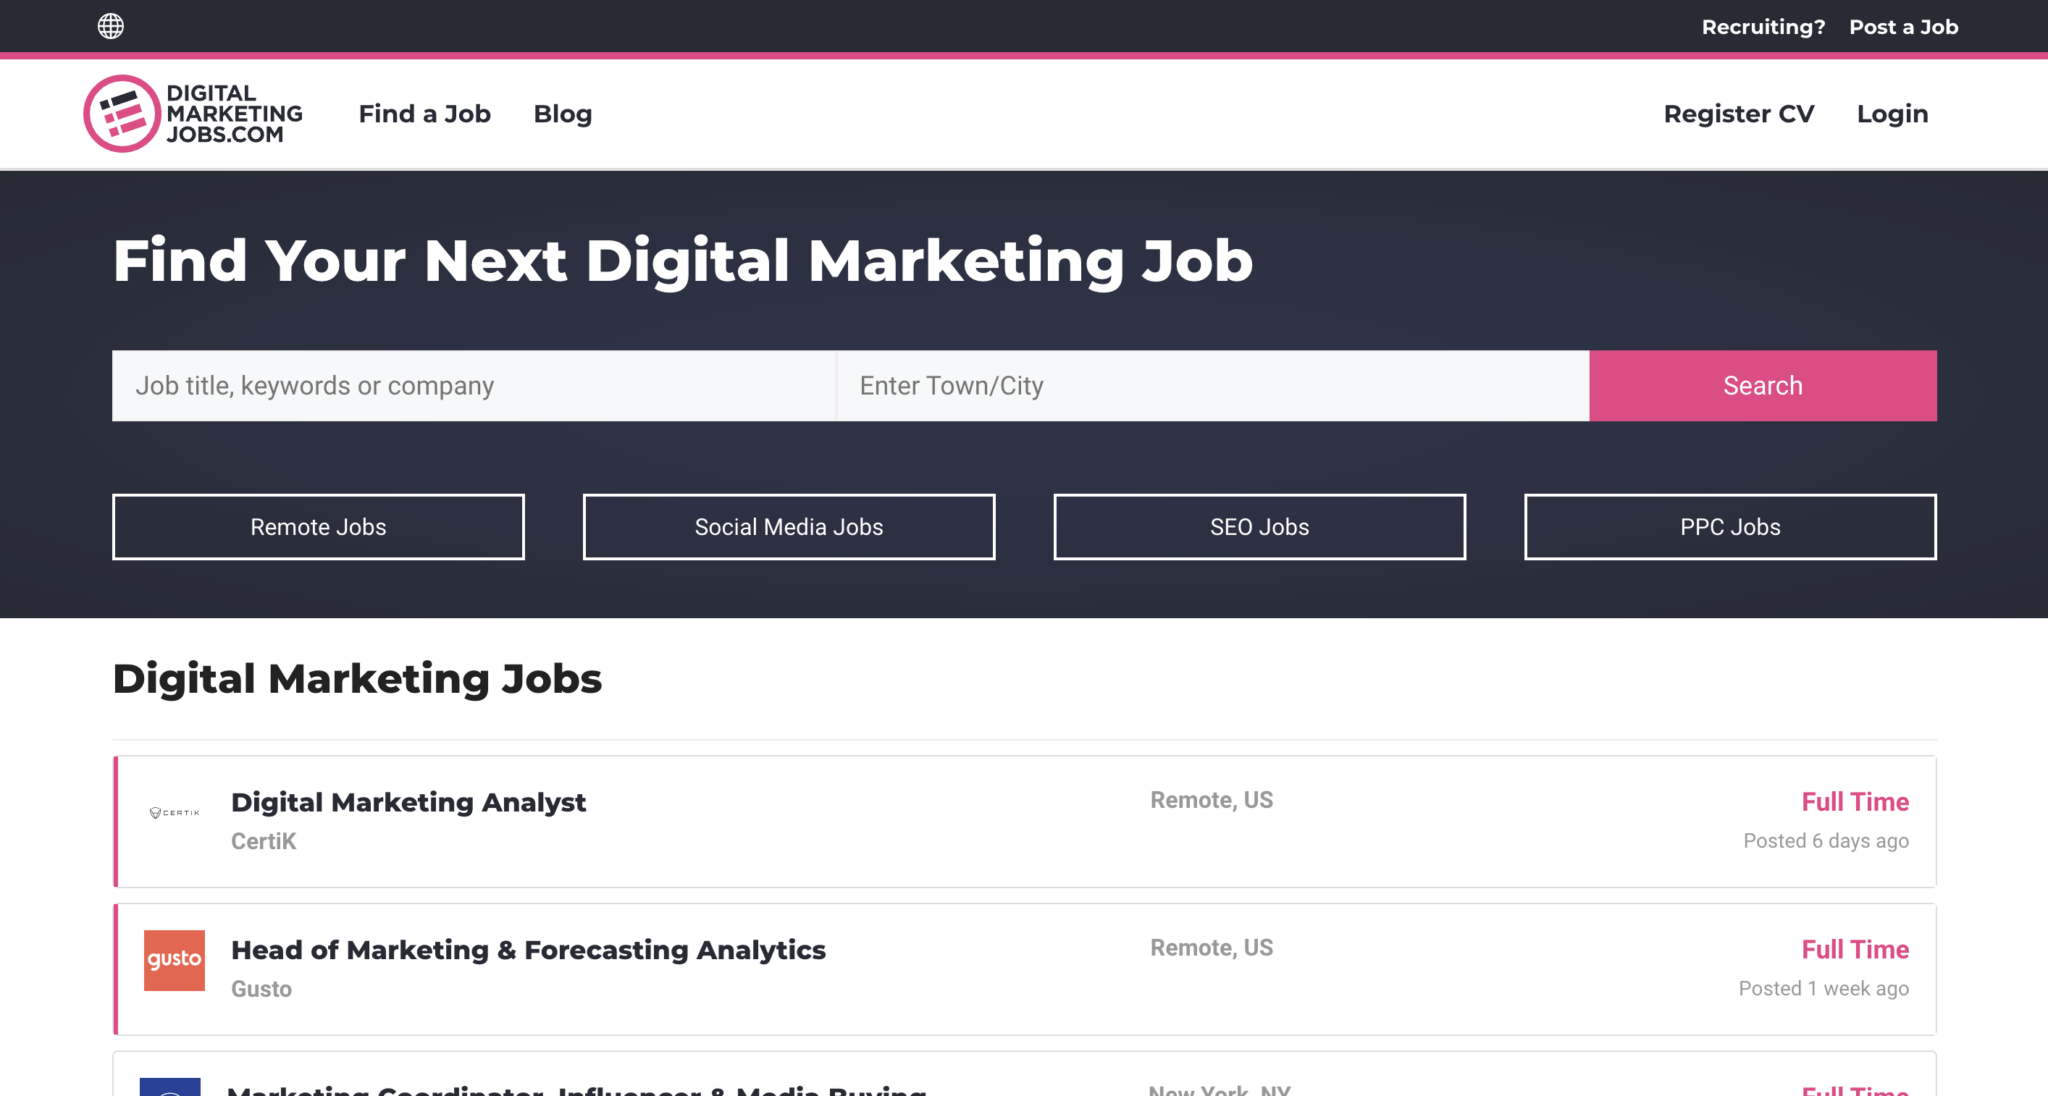Open the Blog page
Viewport: 2048px width, 1096px height.
tap(563, 114)
